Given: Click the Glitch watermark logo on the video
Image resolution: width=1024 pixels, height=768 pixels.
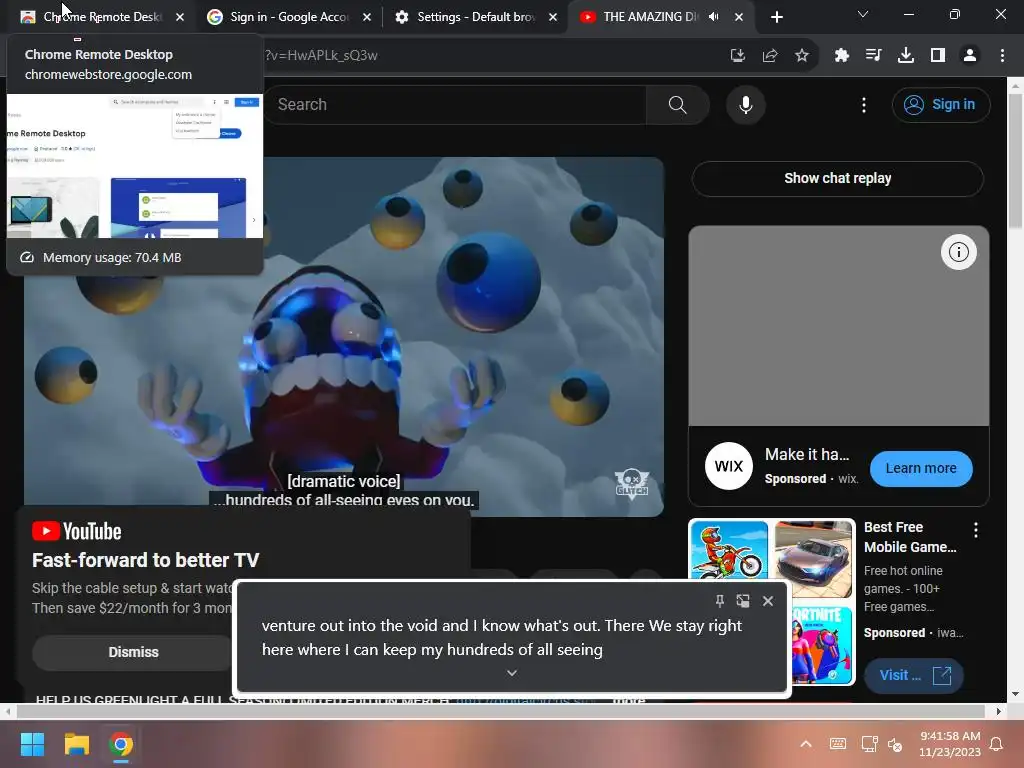Looking at the screenshot, I should coord(632,484).
